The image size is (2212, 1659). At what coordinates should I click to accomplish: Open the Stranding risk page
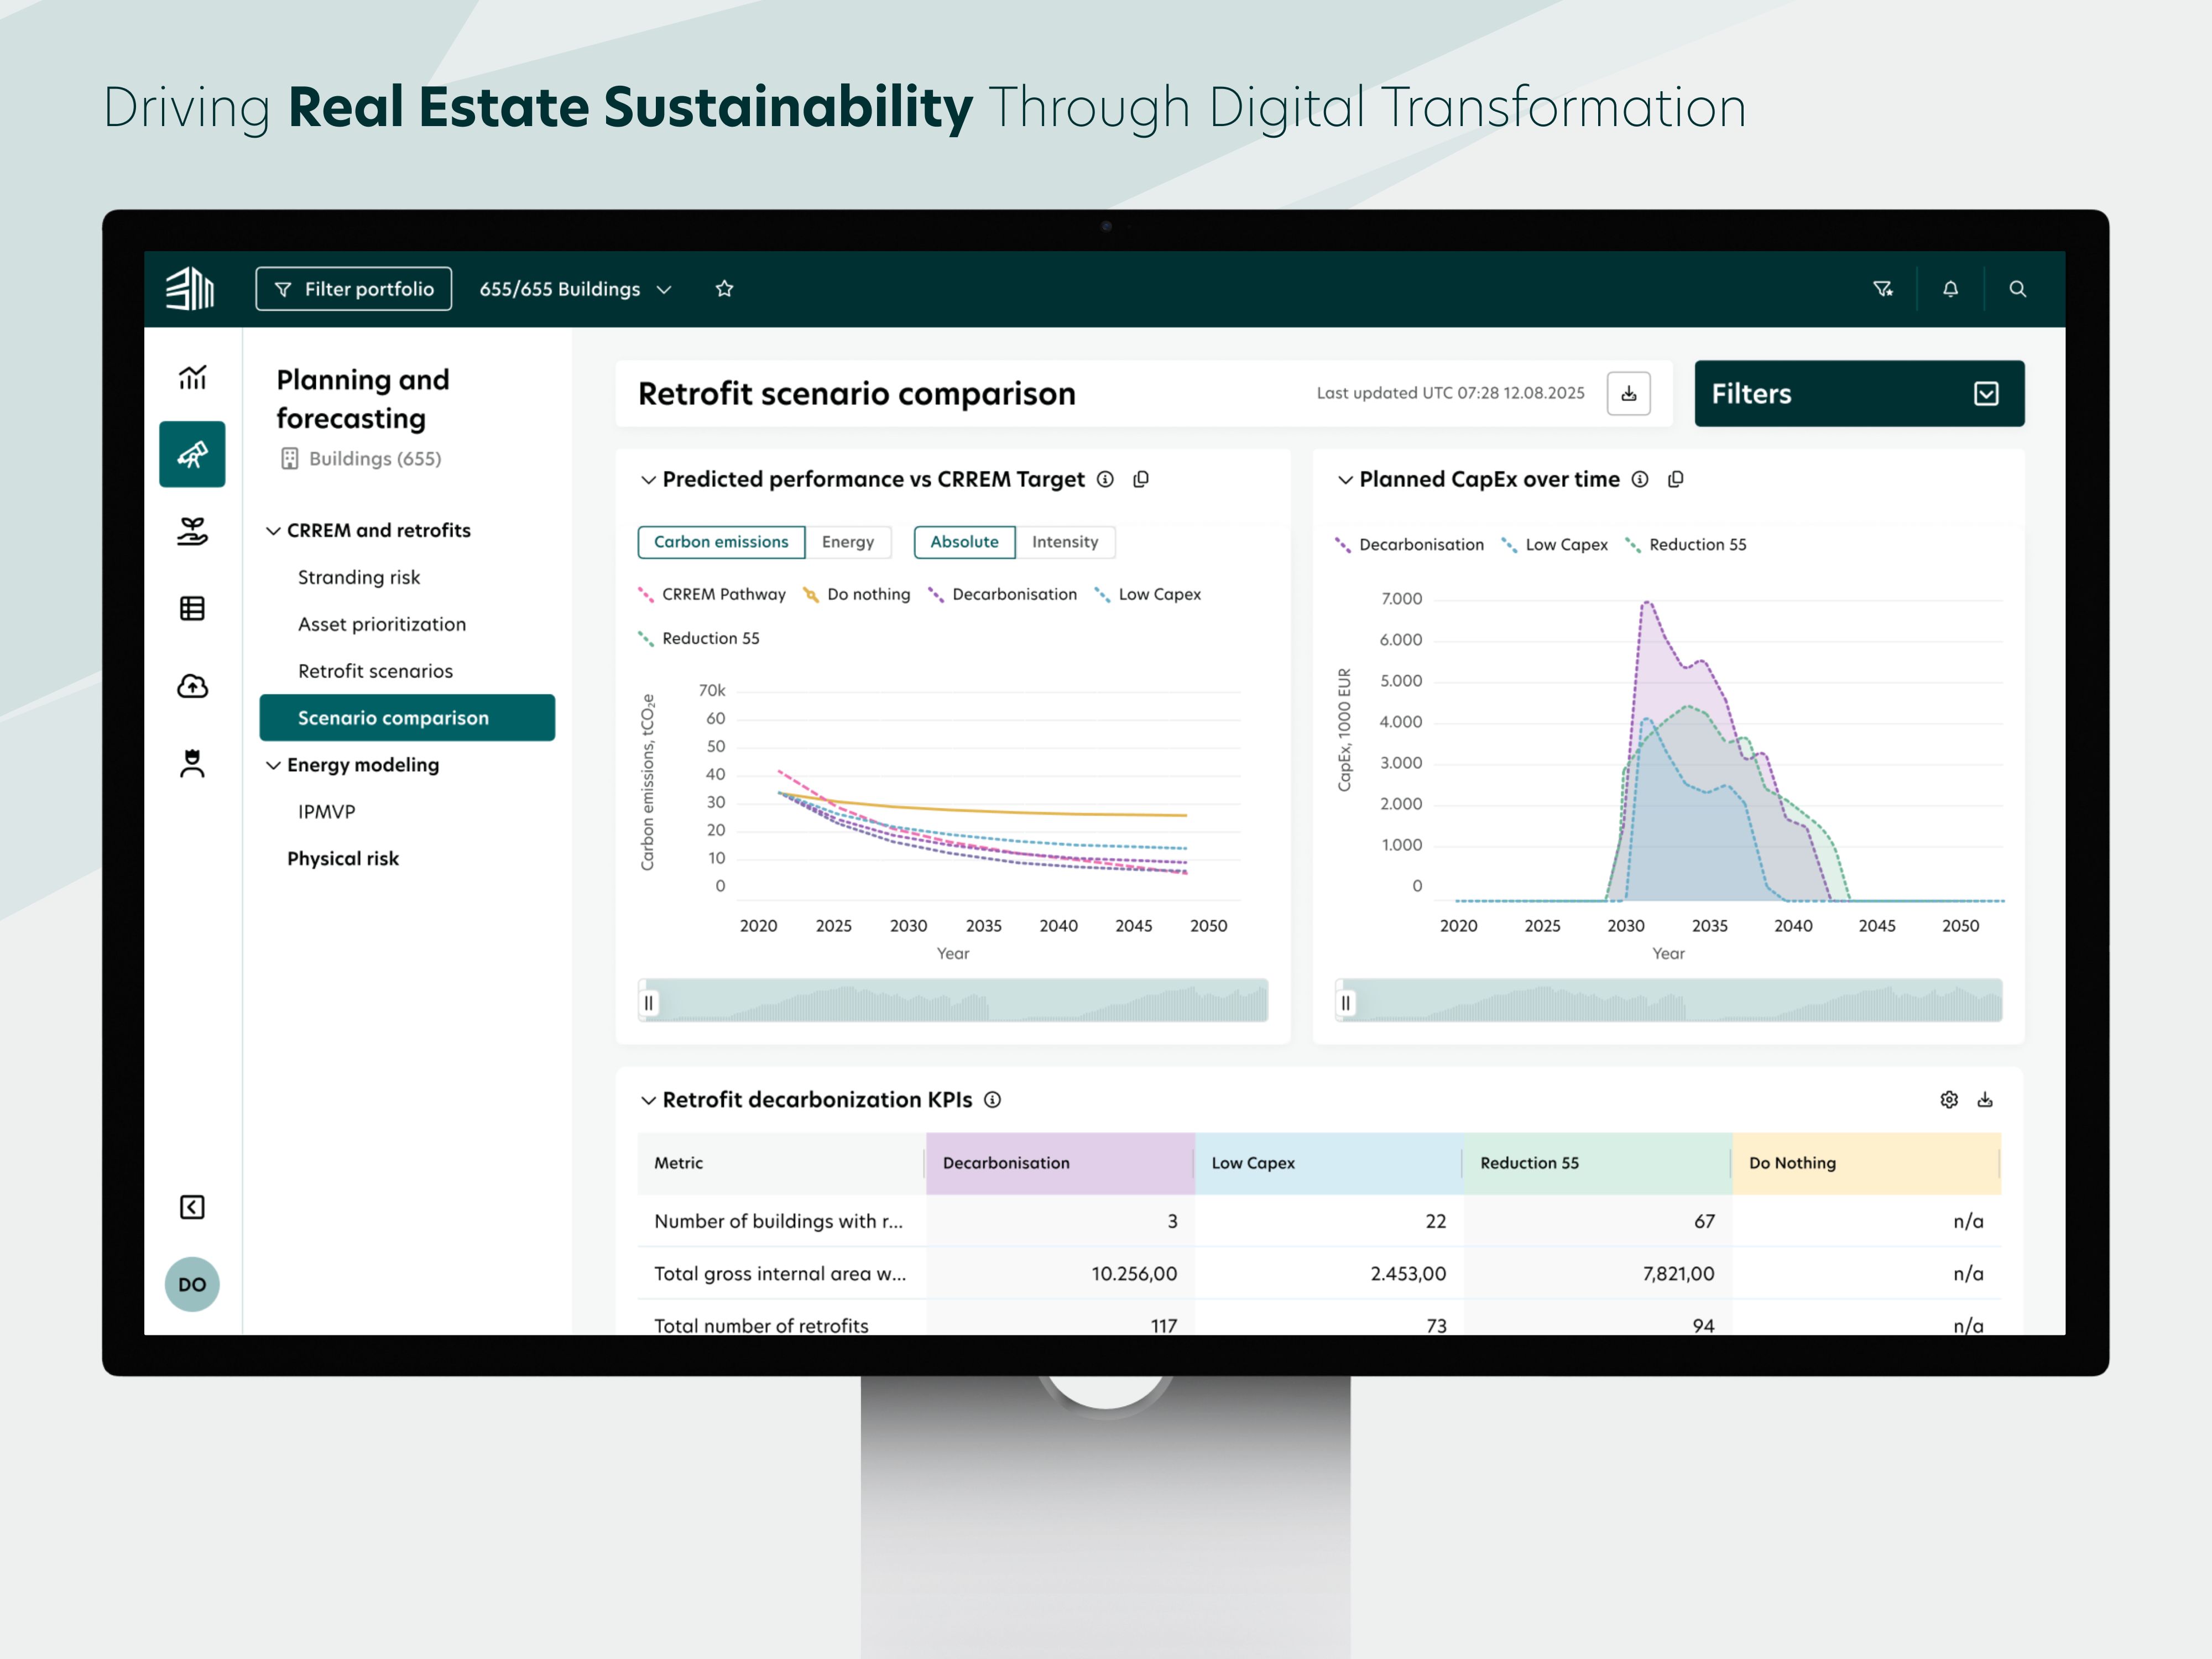tap(358, 577)
